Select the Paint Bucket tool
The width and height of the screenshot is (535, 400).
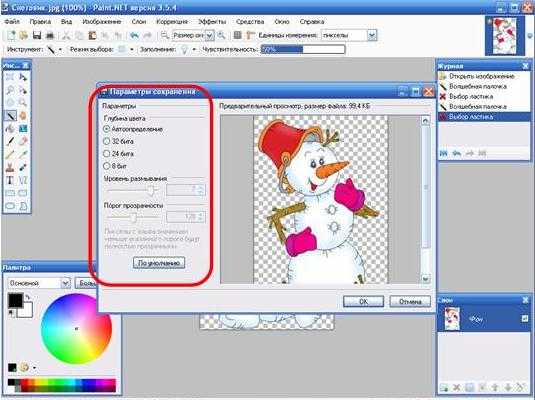point(10,129)
